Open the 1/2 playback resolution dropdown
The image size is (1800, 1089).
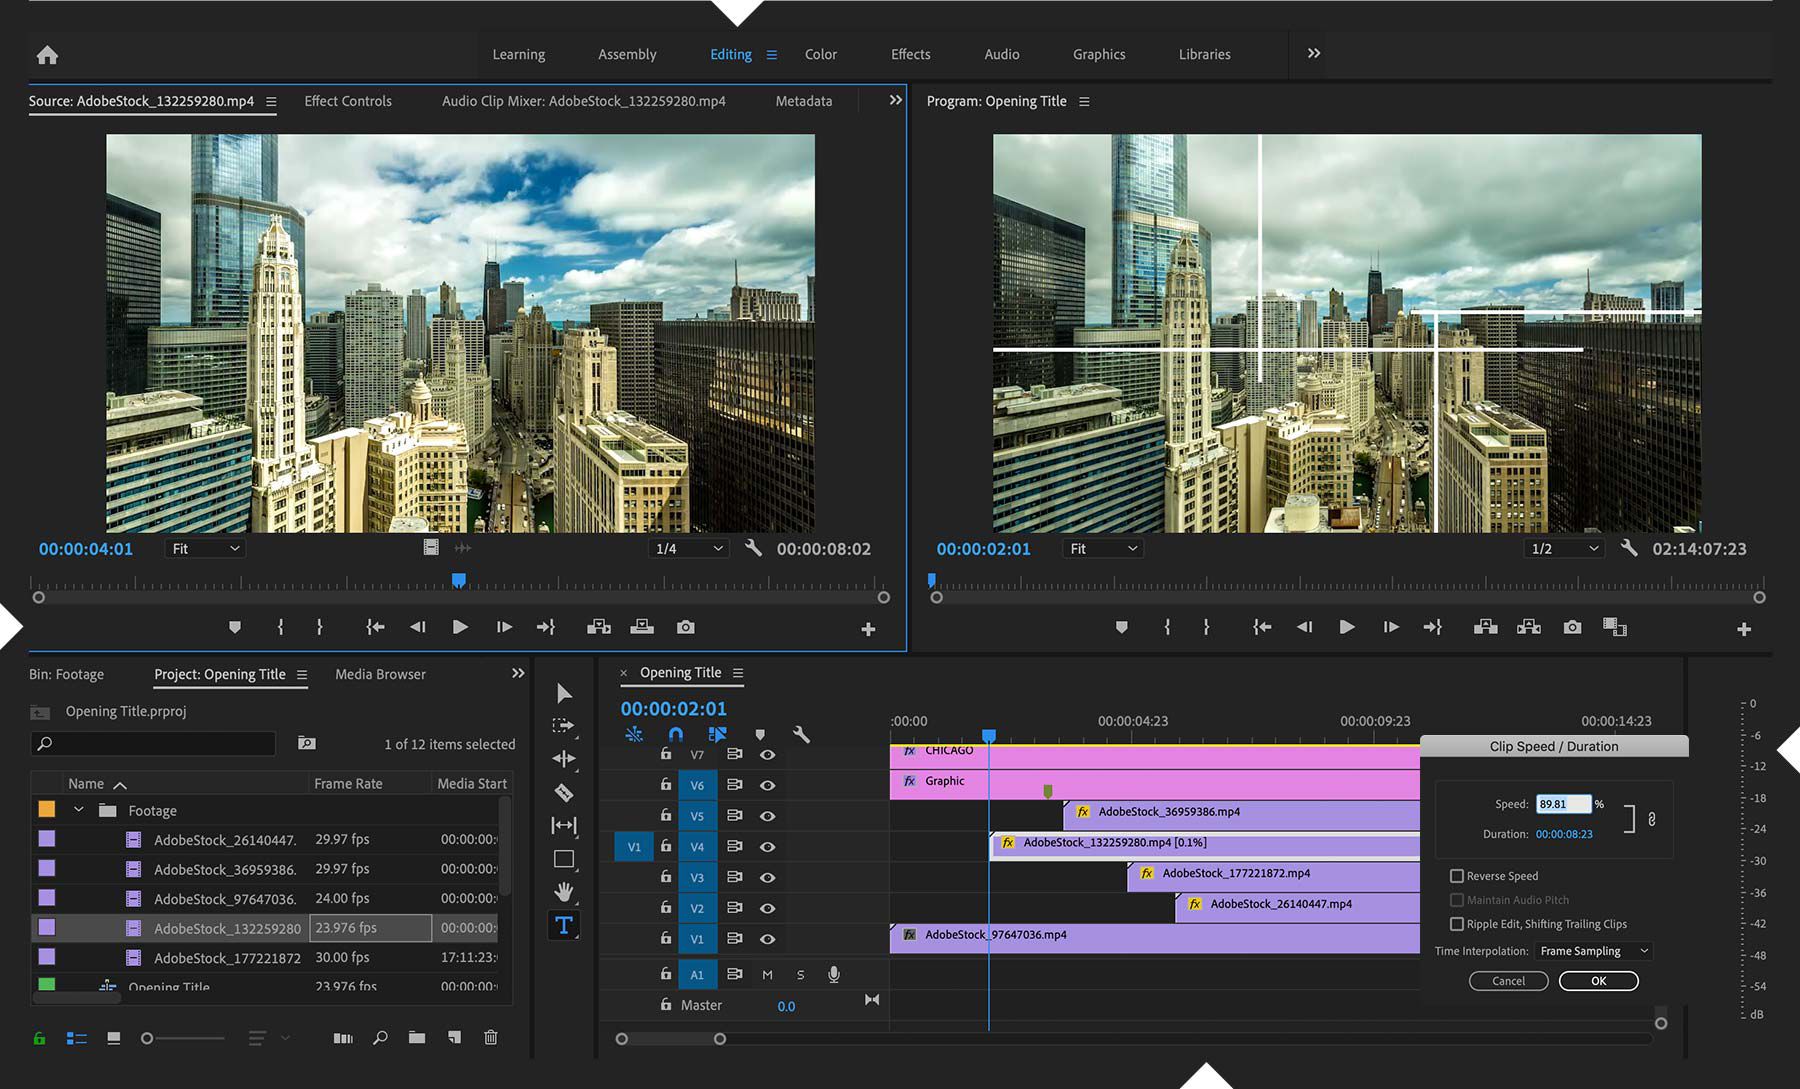click(x=1563, y=548)
